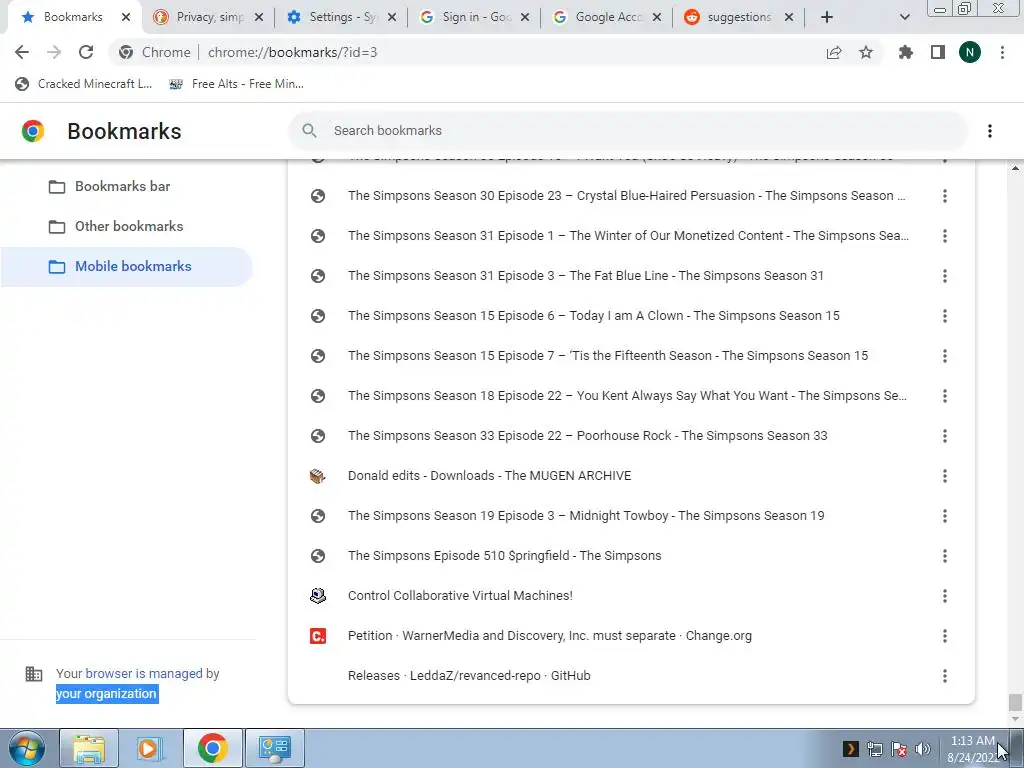Go back with the browser back arrow

(22, 52)
